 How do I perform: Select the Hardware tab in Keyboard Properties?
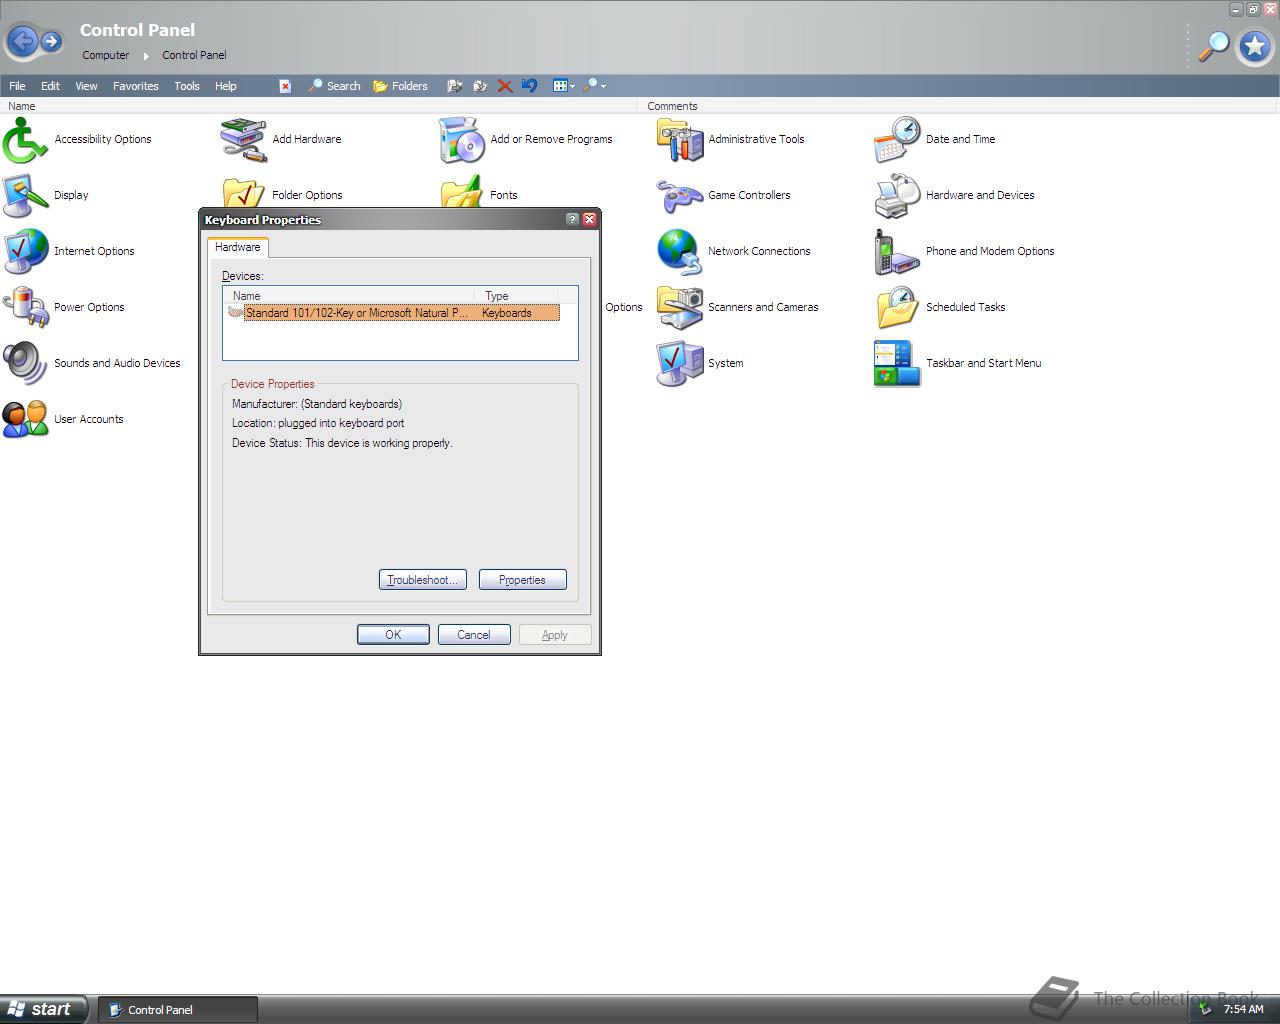click(x=238, y=247)
